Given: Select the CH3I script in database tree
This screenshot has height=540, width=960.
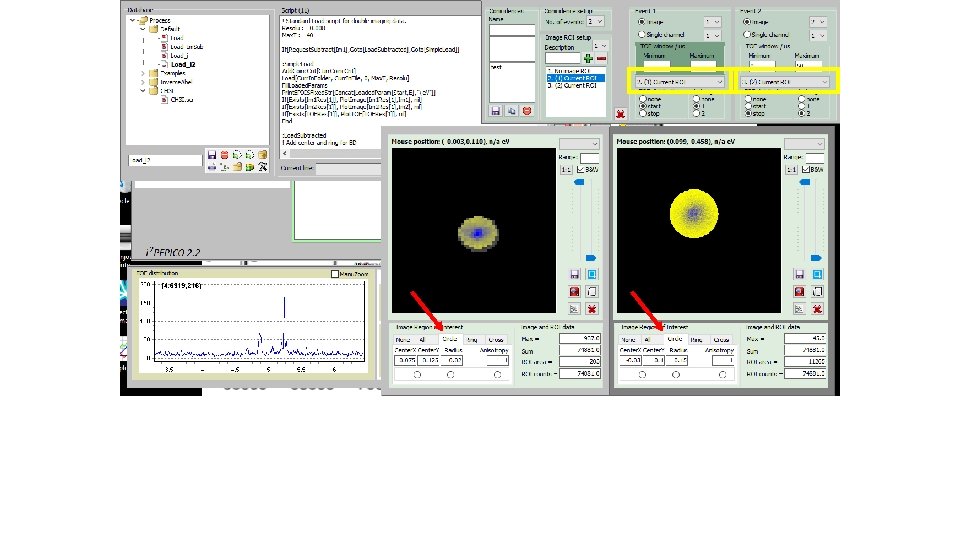Looking at the screenshot, I should 181,99.
